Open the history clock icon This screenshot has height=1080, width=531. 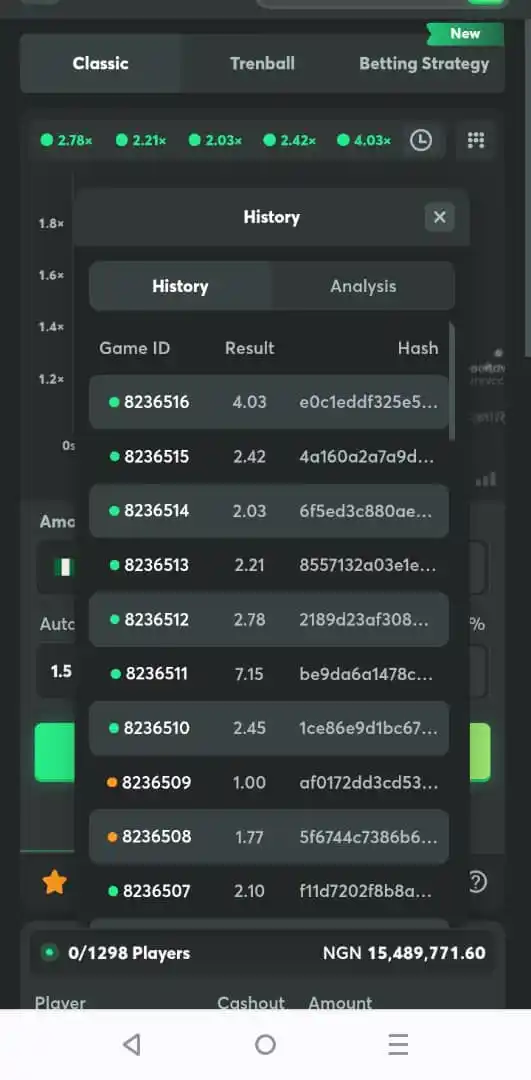[421, 141]
